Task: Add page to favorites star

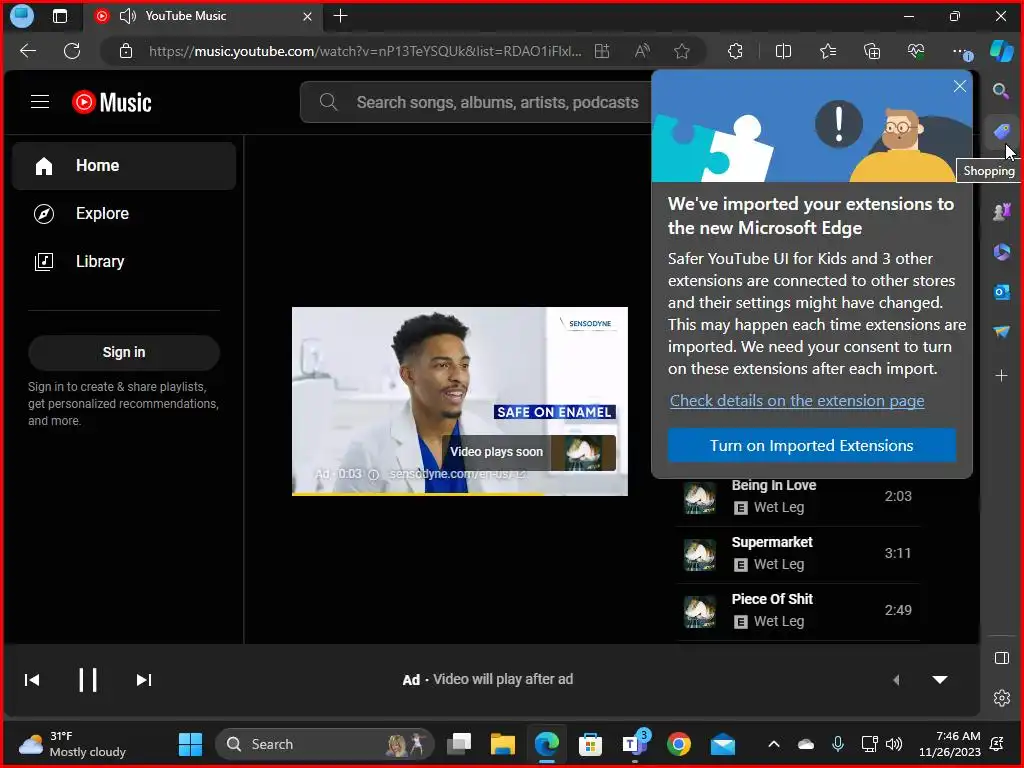Action: point(682,51)
